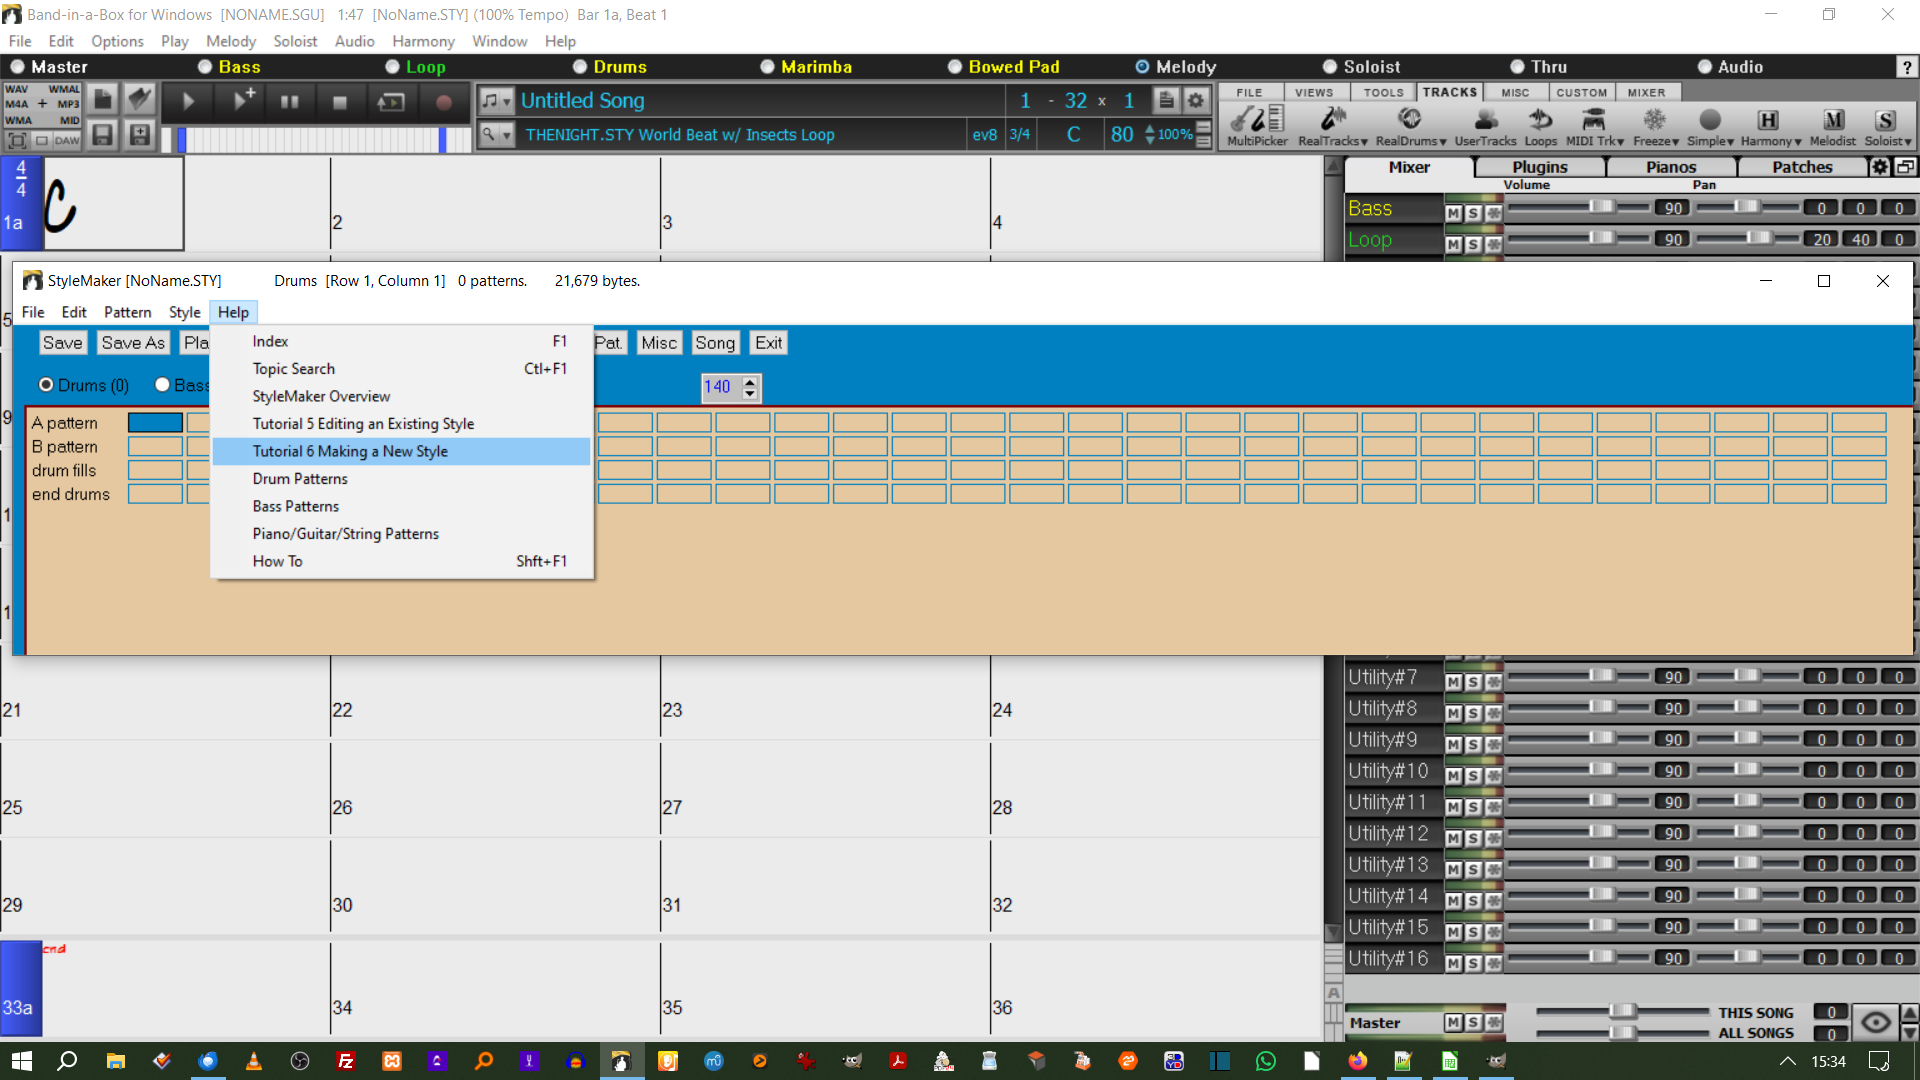Select the Master track radio button
The width and height of the screenshot is (1920, 1080).
click(17, 67)
